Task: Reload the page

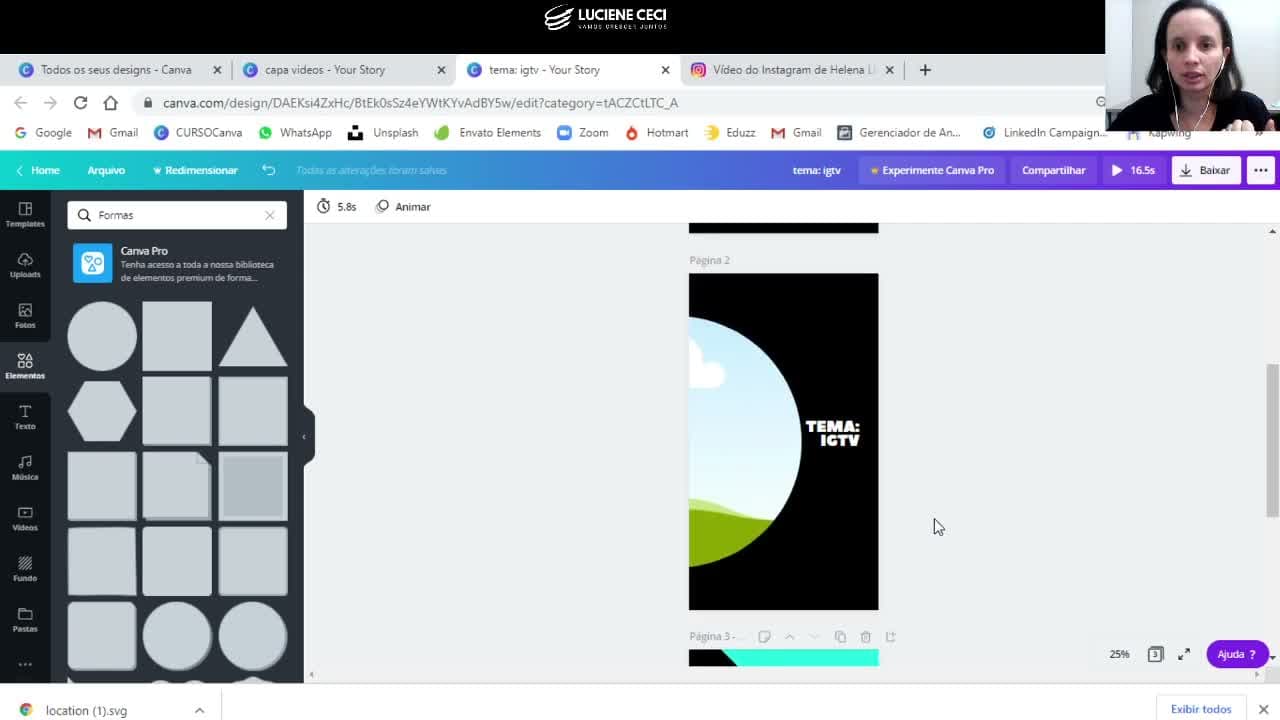Action: [80, 102]
